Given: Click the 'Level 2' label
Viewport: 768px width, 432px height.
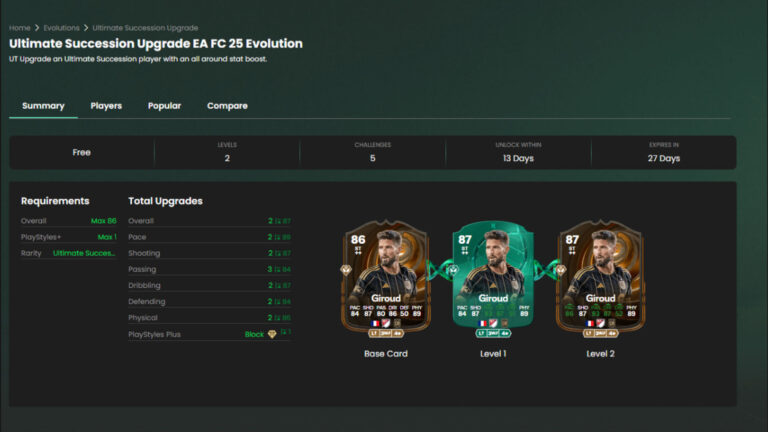Looking at the screenshot, I should click(600, 354).
